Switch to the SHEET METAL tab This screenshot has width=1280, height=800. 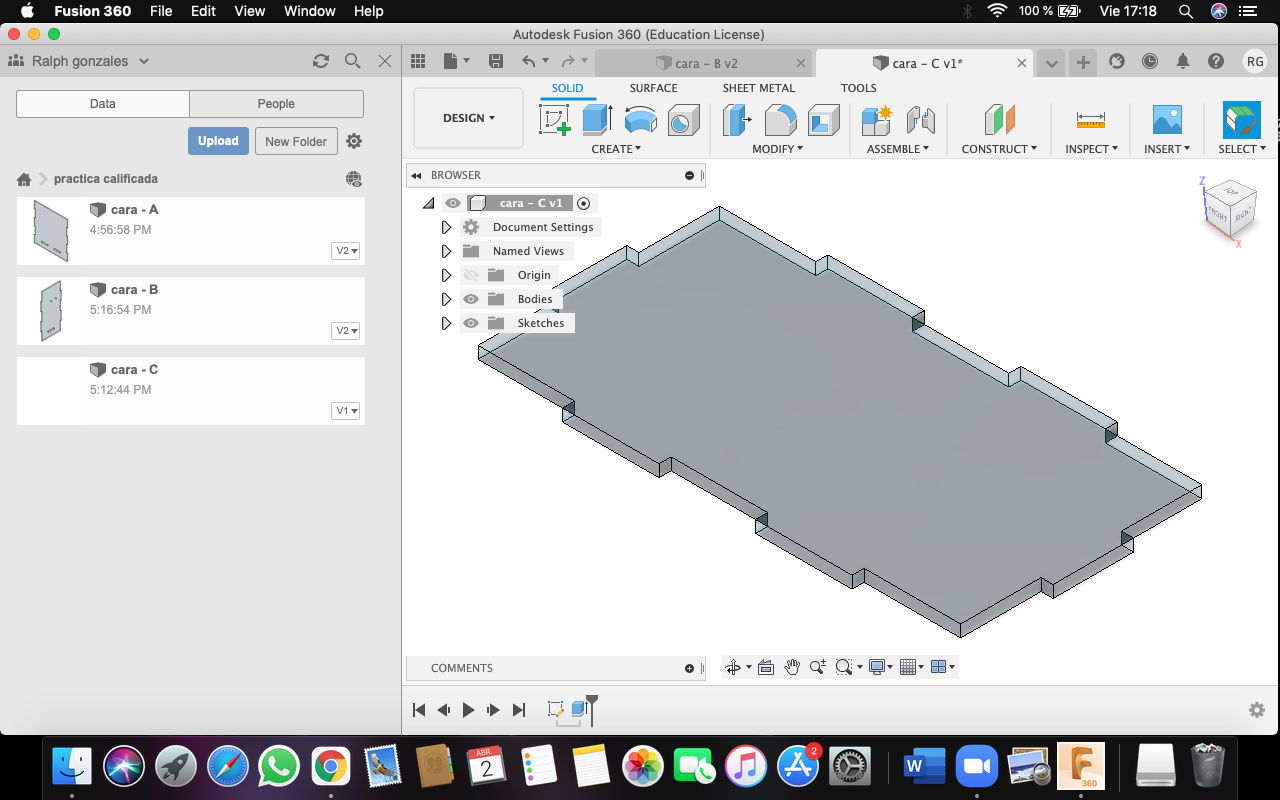pos(759,88)
